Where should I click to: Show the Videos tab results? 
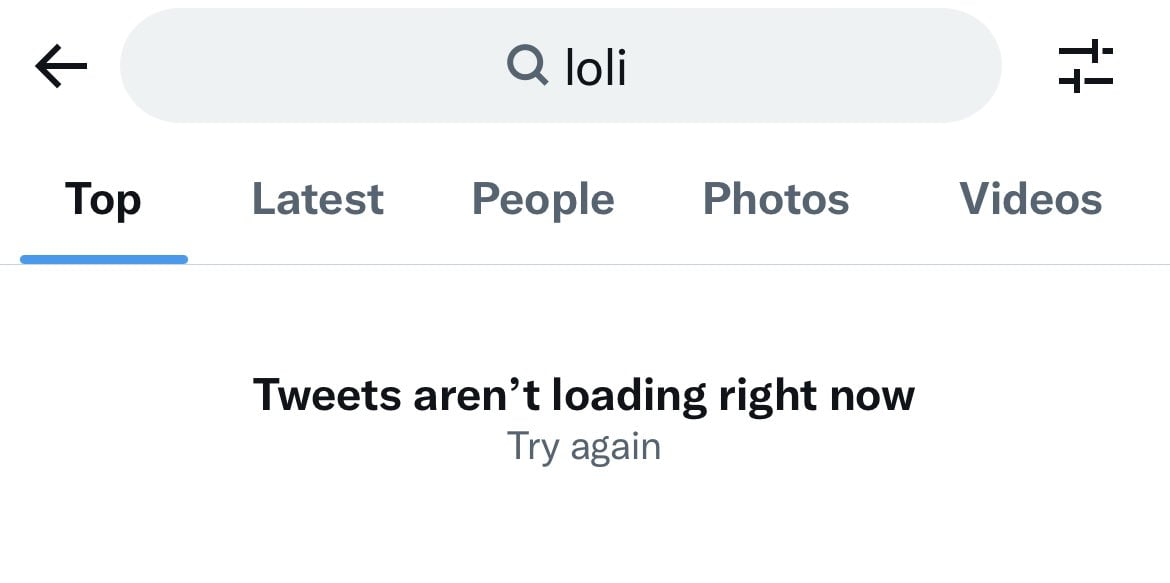pyautogui.click(x=1030, y=199)
